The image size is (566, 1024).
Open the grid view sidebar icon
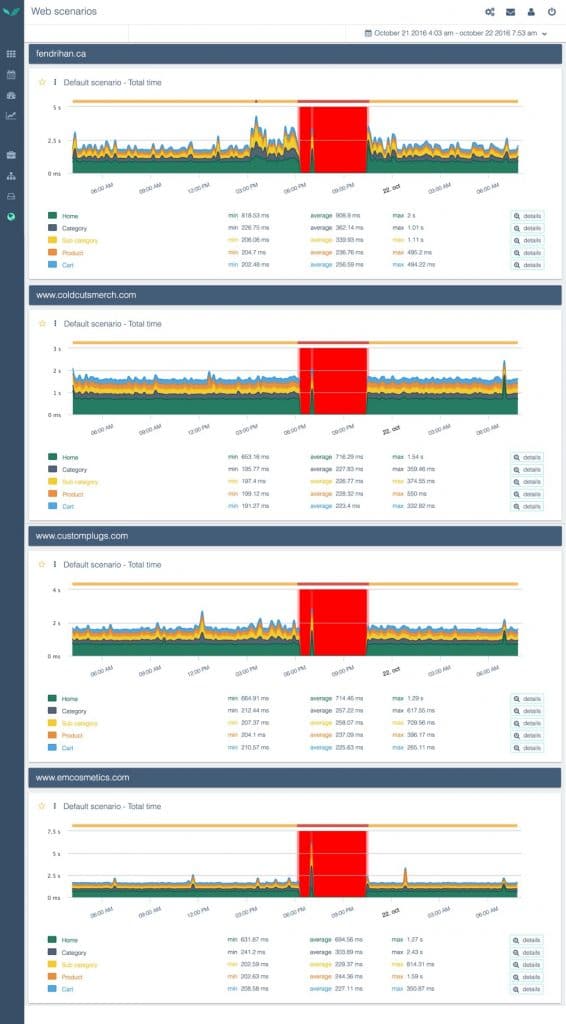coord(11,54)
